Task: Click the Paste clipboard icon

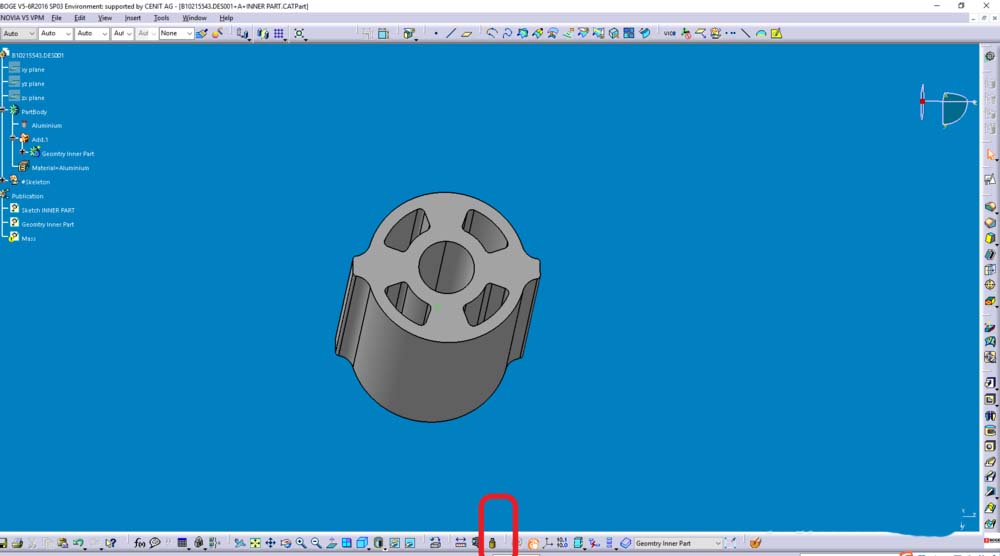Action: pyautogui.click(x=62, y=543)
